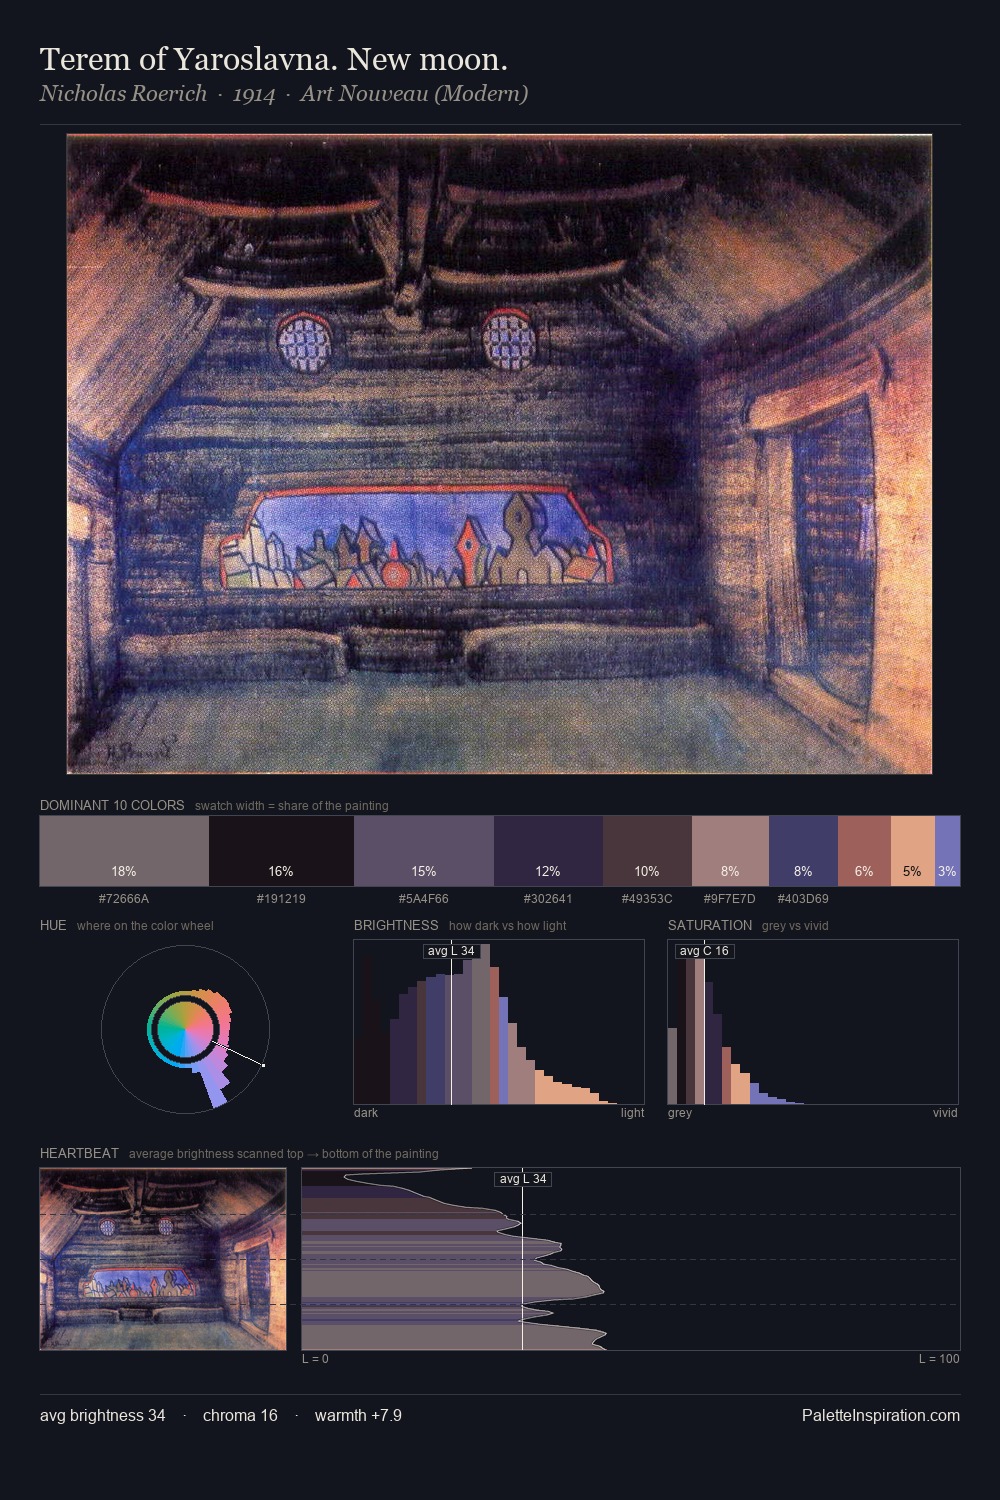Select the 8% indigo swatch #403D69
This screenshot has height=1500, width=1000.
[x=803, y=851]
